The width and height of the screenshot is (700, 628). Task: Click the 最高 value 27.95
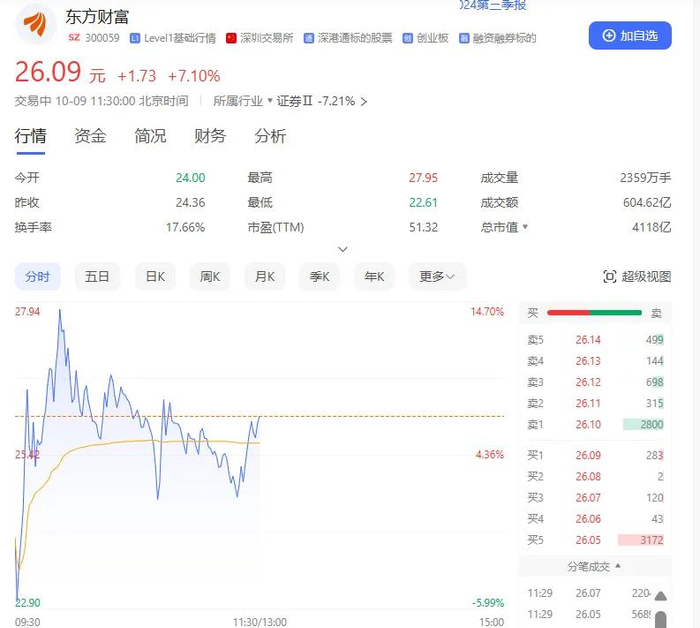point(423,178)
